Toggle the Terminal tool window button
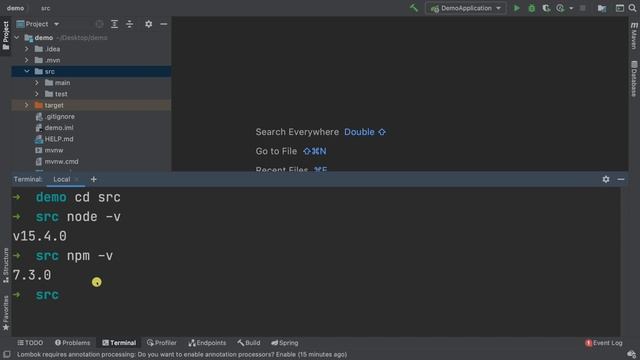Screen dimensions: 640x360 [119, 343]
